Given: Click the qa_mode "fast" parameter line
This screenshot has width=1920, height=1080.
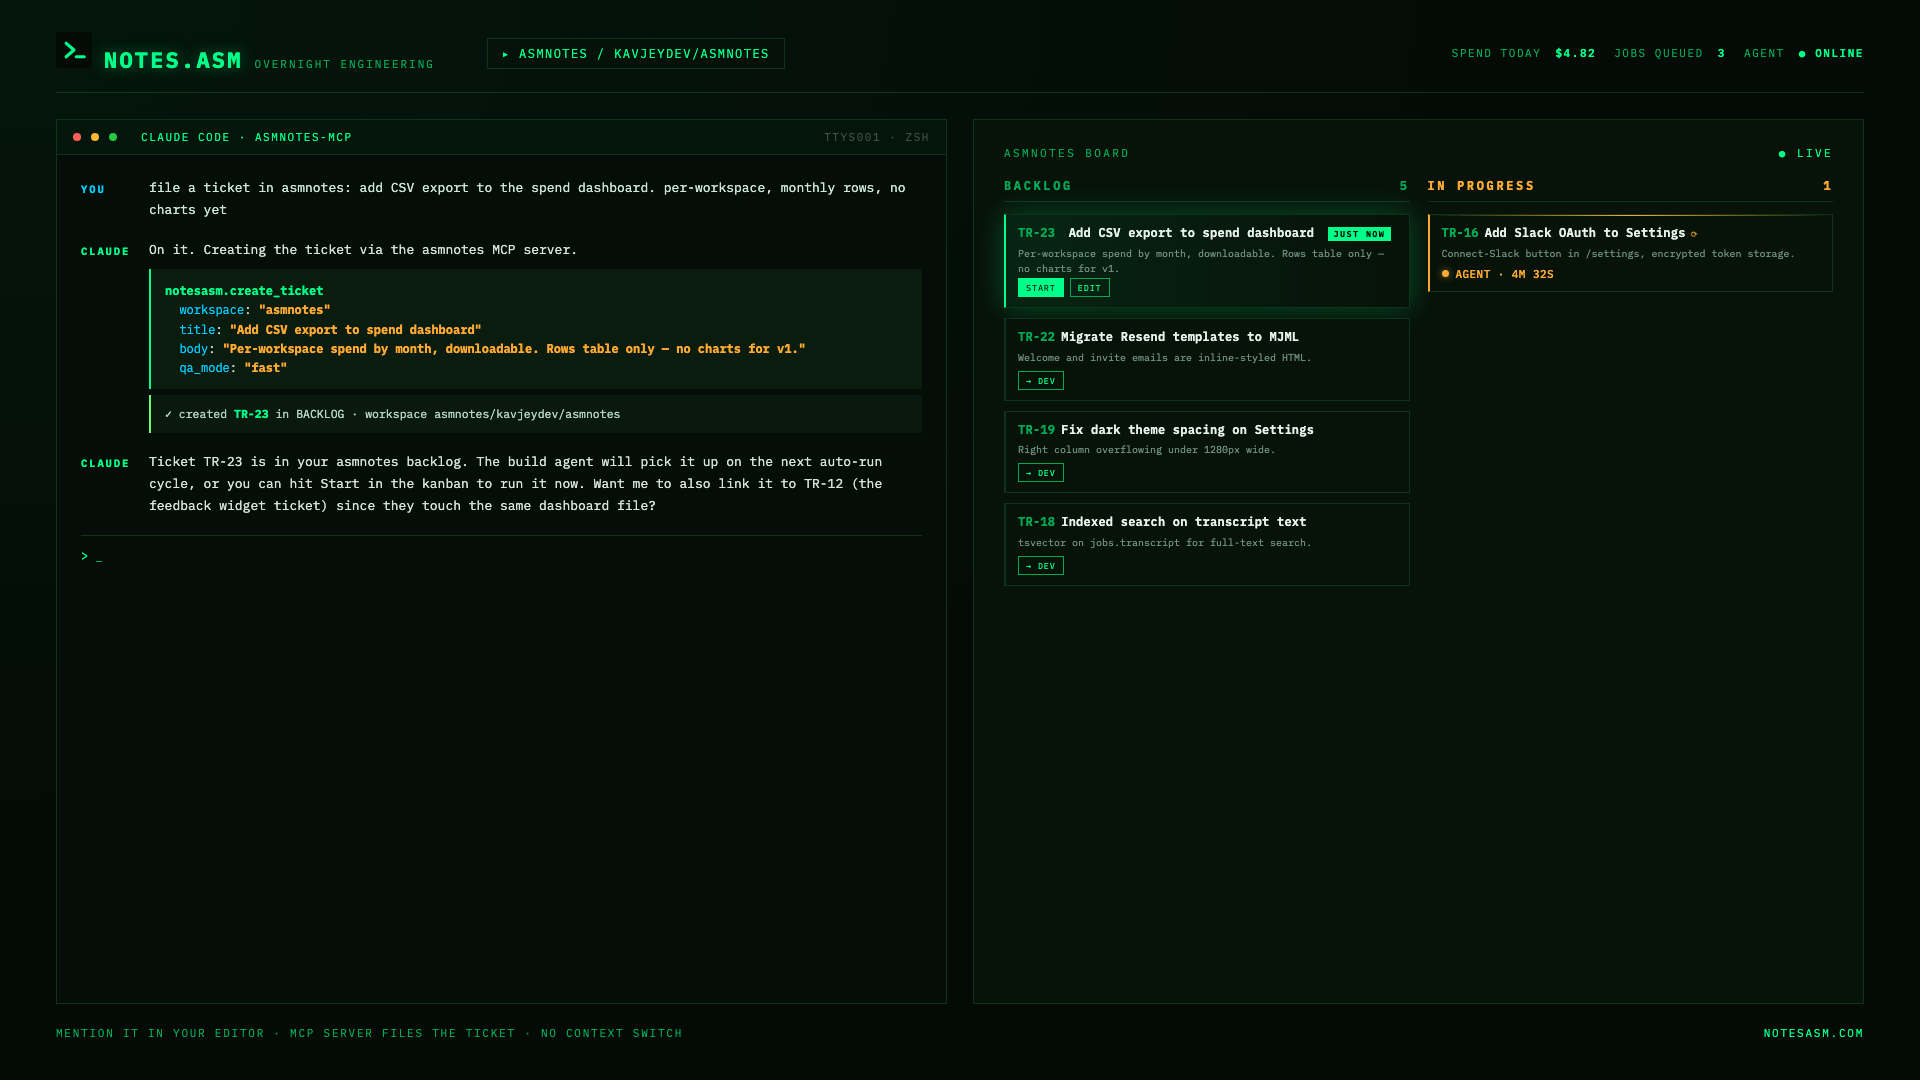Looking at the screenshot, I should (x=233, y=368).
